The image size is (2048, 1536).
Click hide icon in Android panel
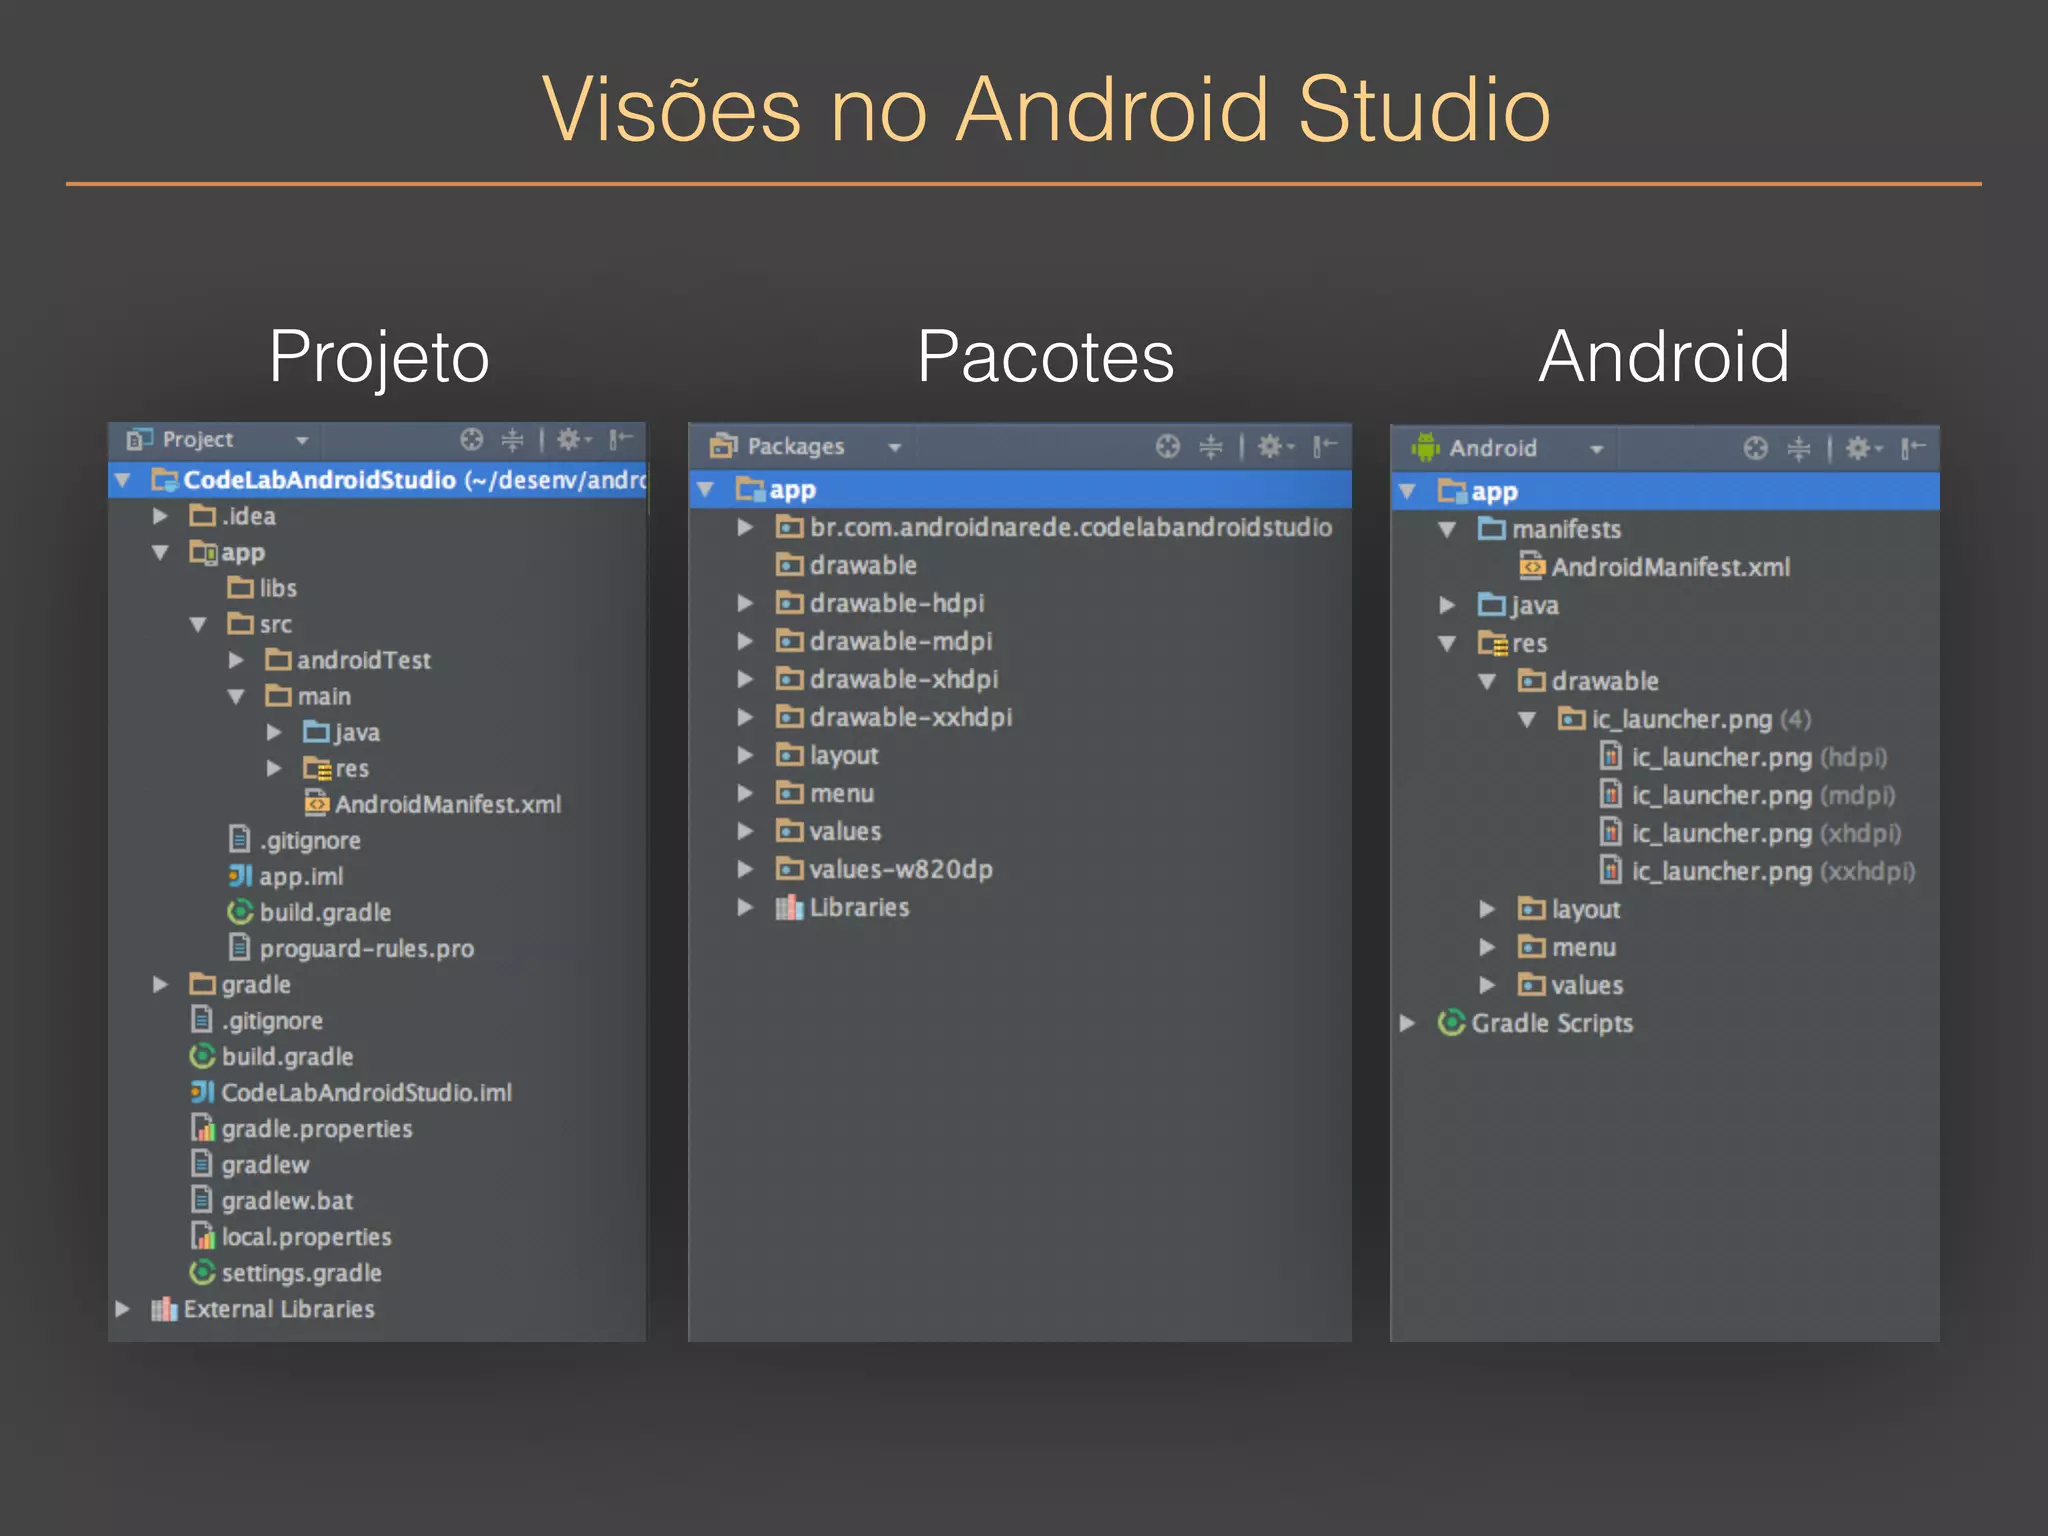point(1913,448)
